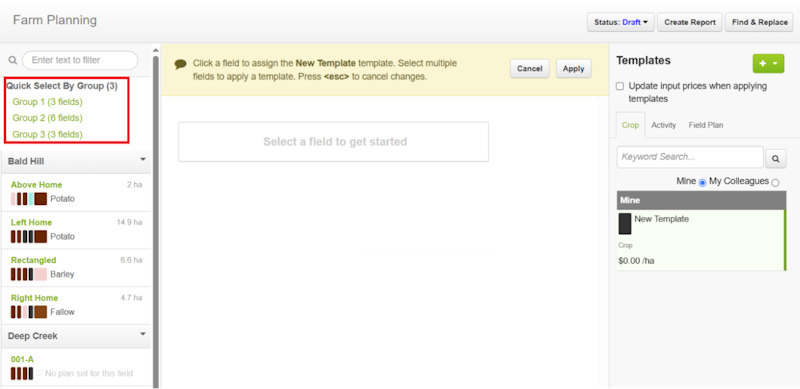Click the magnifier icon beside the field filter
Screen dimensions: 800x389
pyautogui.click(x=13, y=60)
